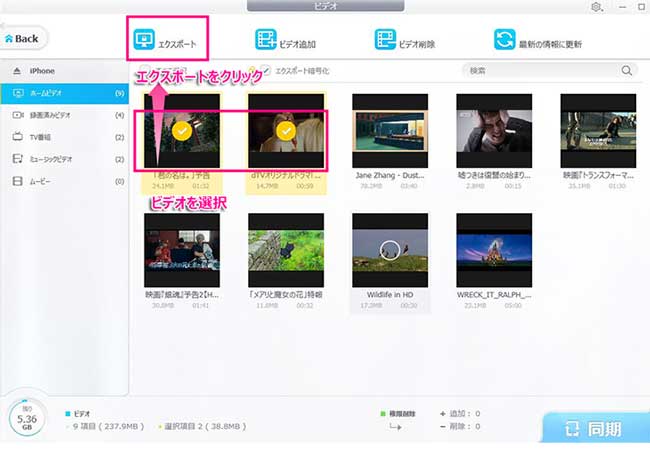Click the Wildlife in HD file name
The image size is (650, 454).
tap(390, 295)
